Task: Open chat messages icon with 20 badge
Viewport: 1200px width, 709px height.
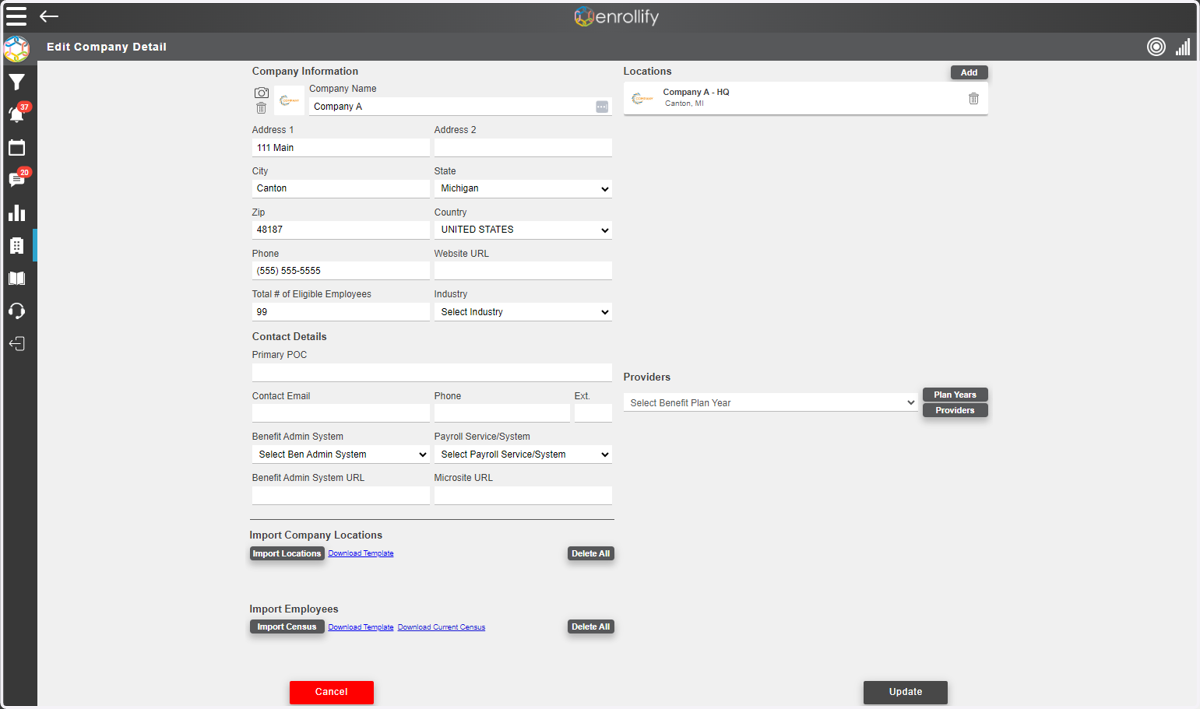Action: (x=17, y=179)
